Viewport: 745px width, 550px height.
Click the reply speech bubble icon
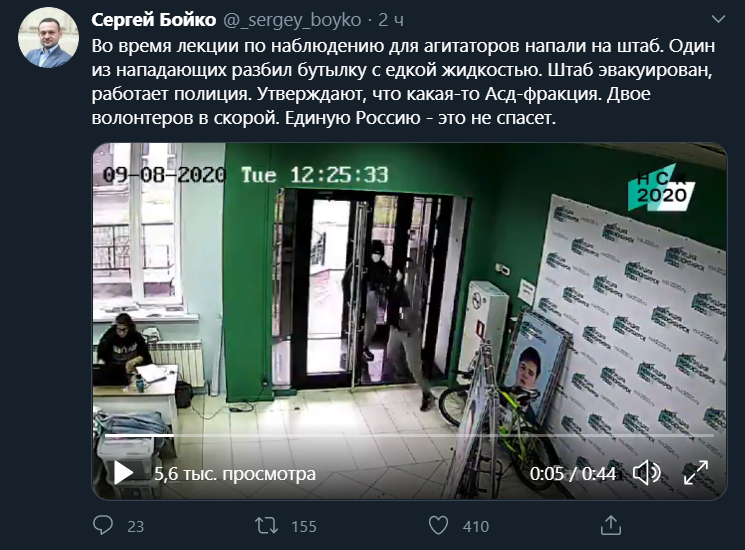103,525
